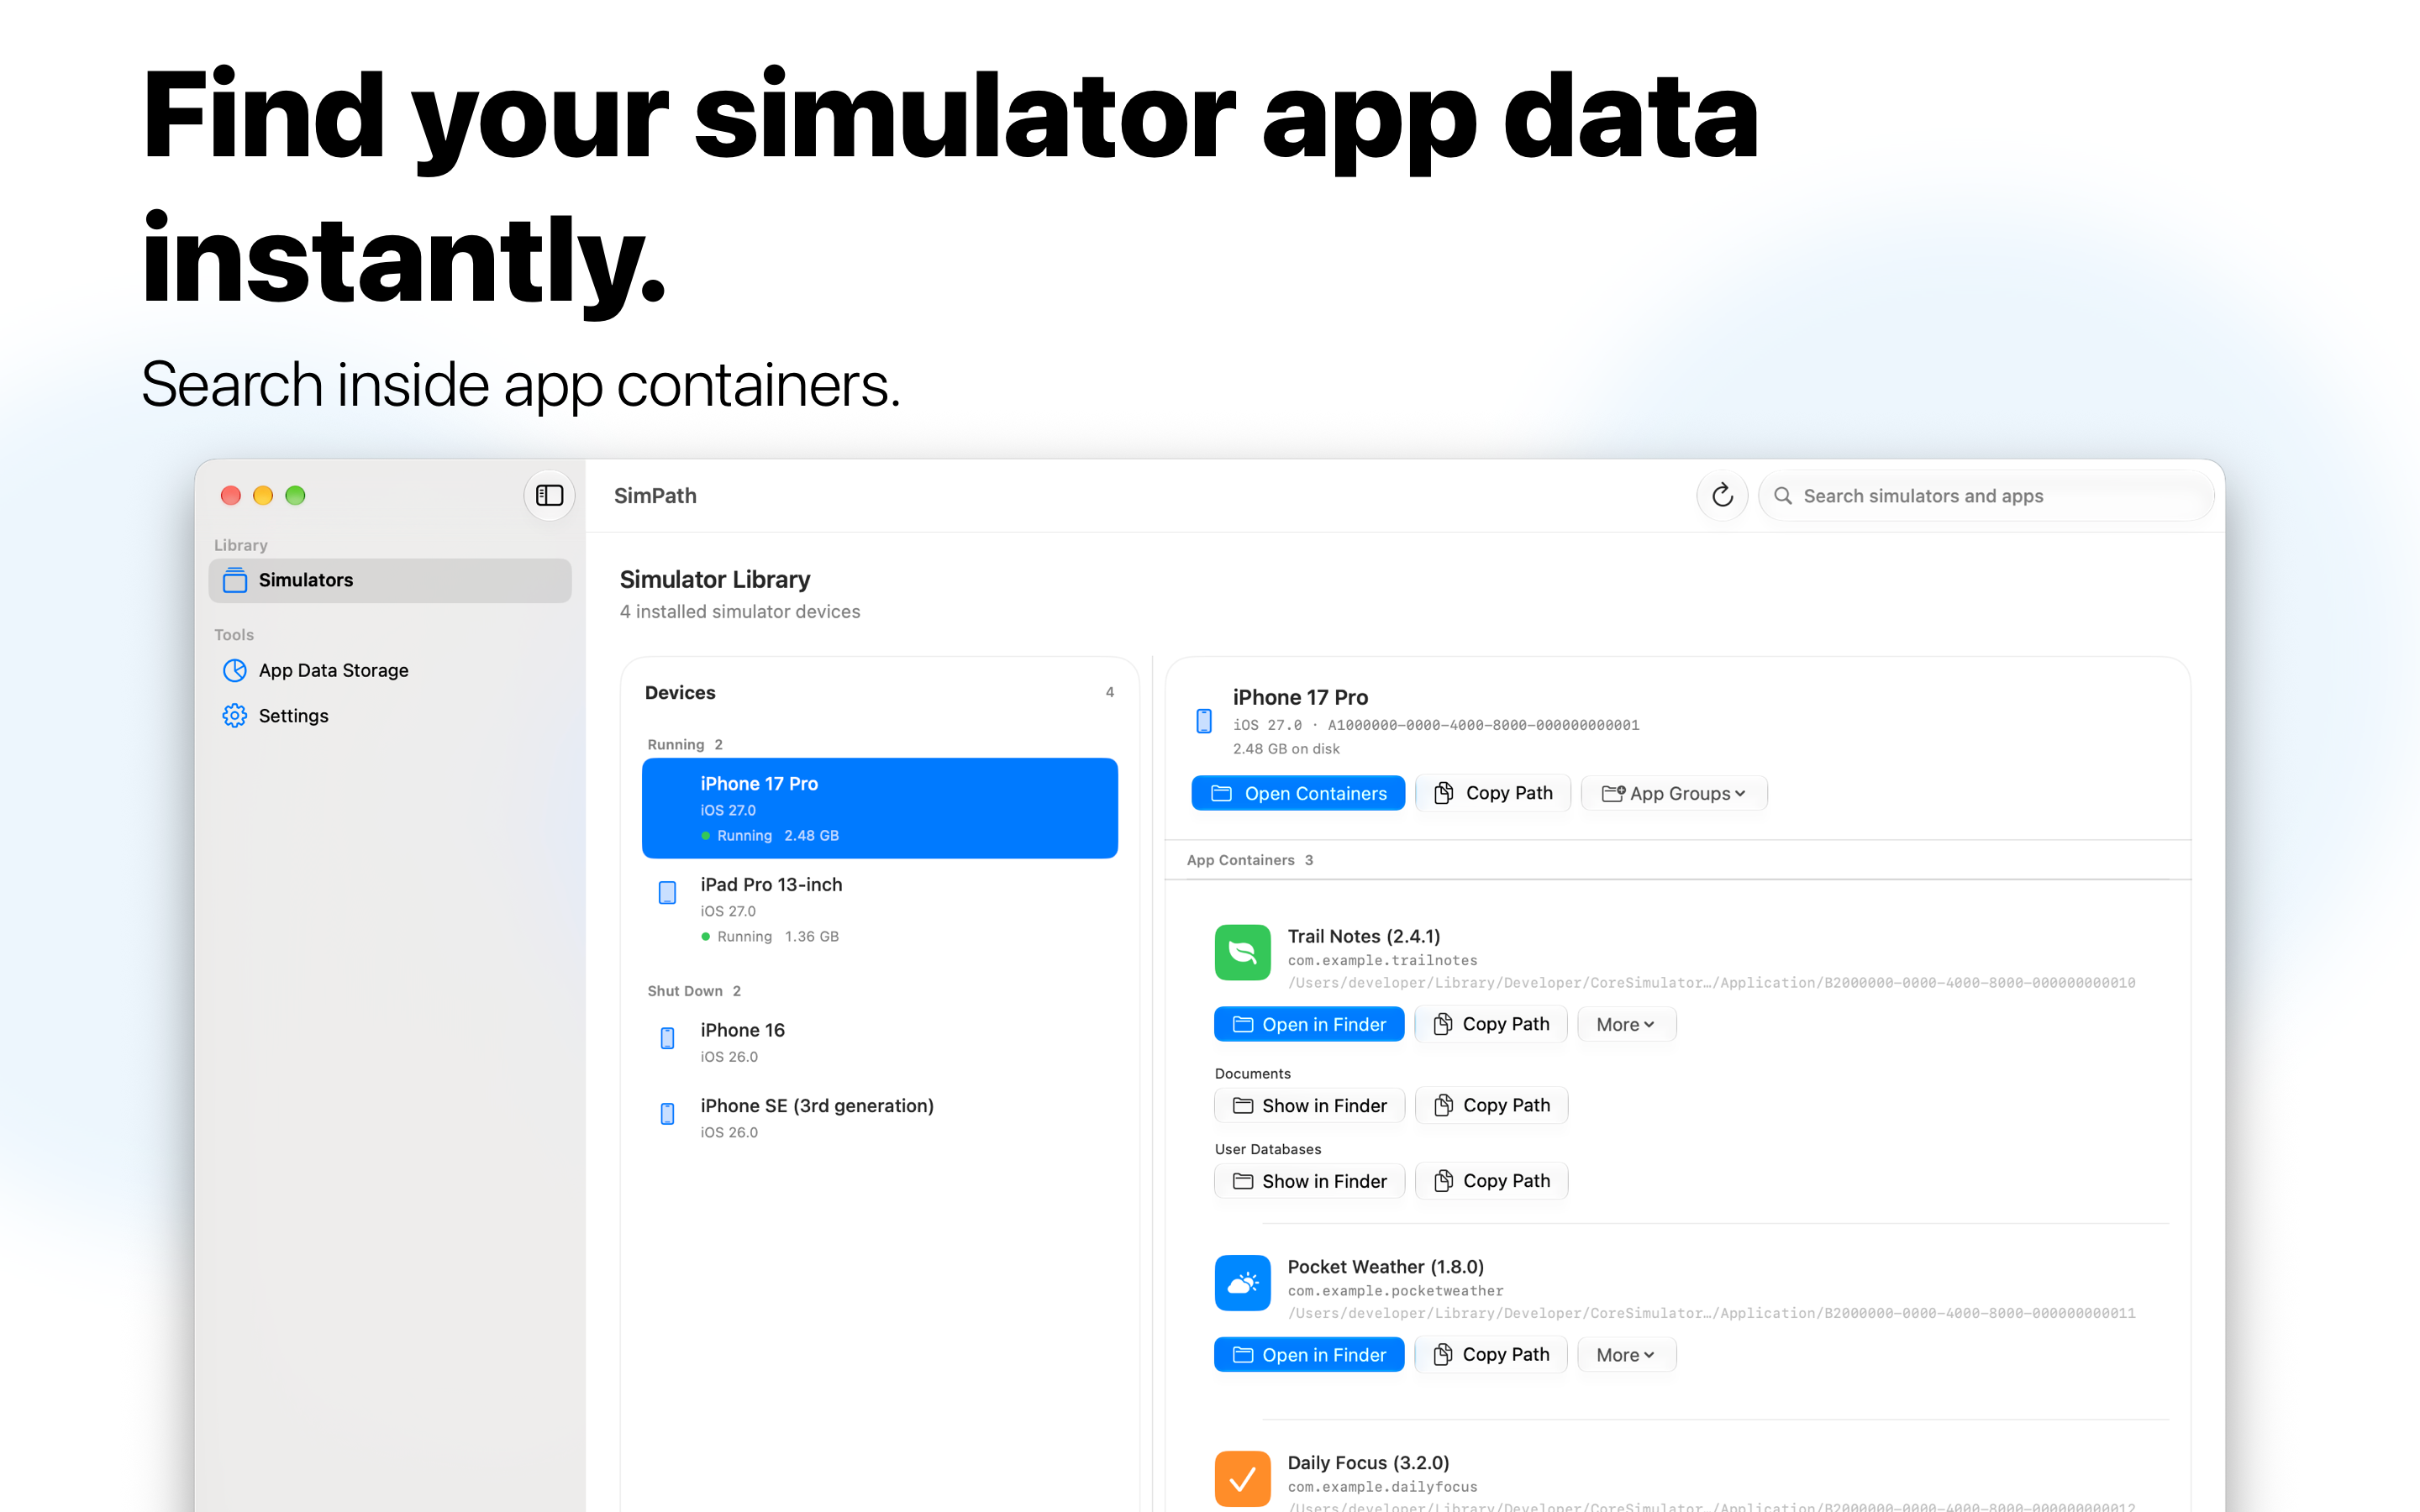Select Simulators in the Library sidebar
The image size is (2420, 1512).
pyautogui.click(x=390, y=580)
